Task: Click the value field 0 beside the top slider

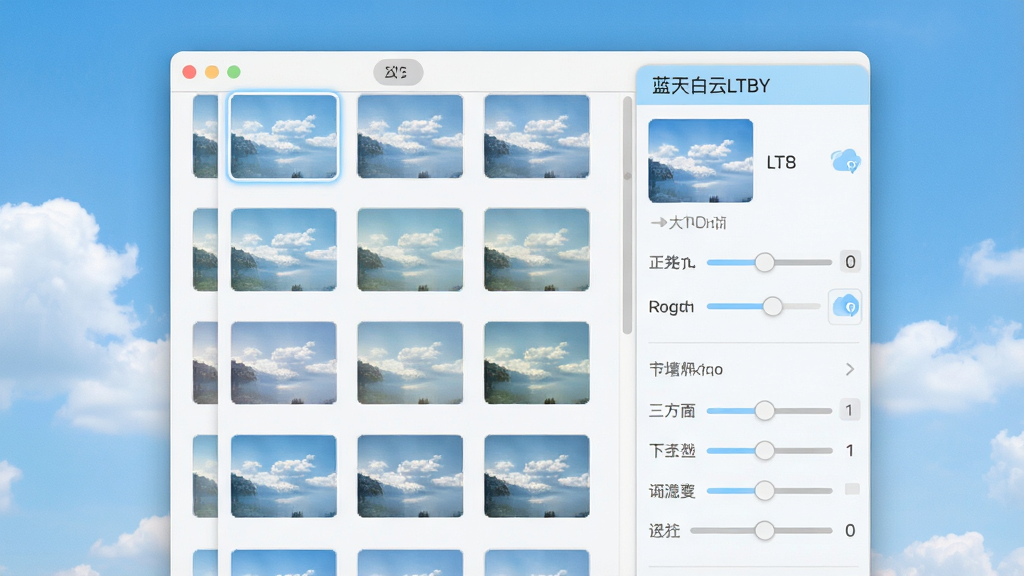Action: pos(850,262)
